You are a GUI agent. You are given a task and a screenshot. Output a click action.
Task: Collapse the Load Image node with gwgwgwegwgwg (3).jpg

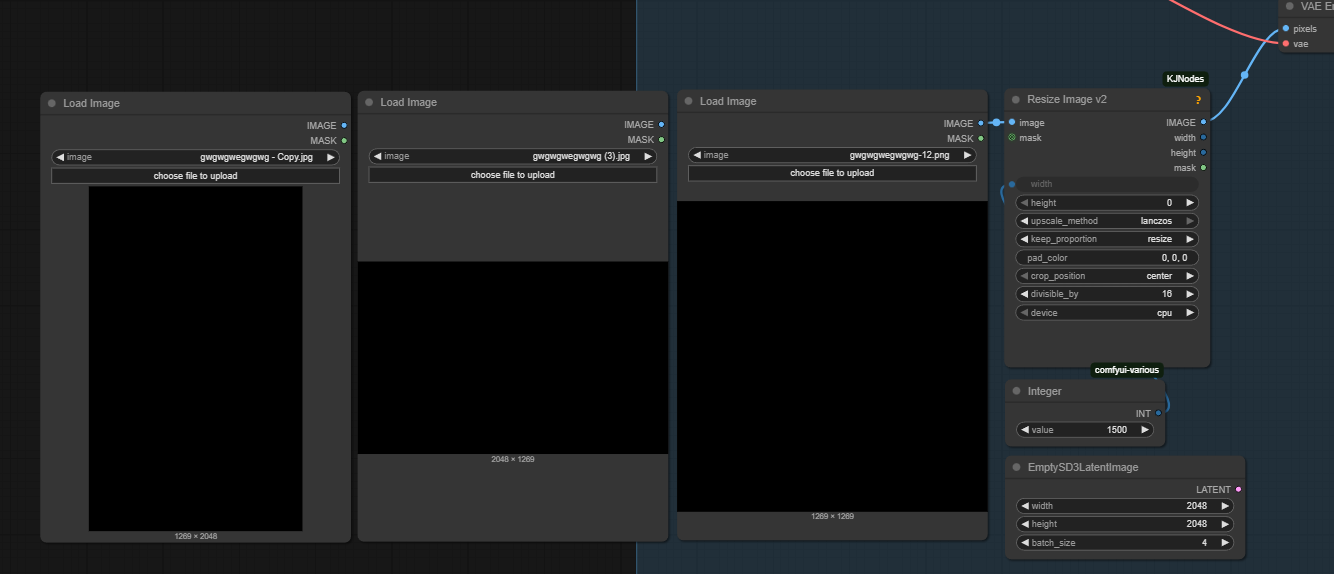coord(369,102)
